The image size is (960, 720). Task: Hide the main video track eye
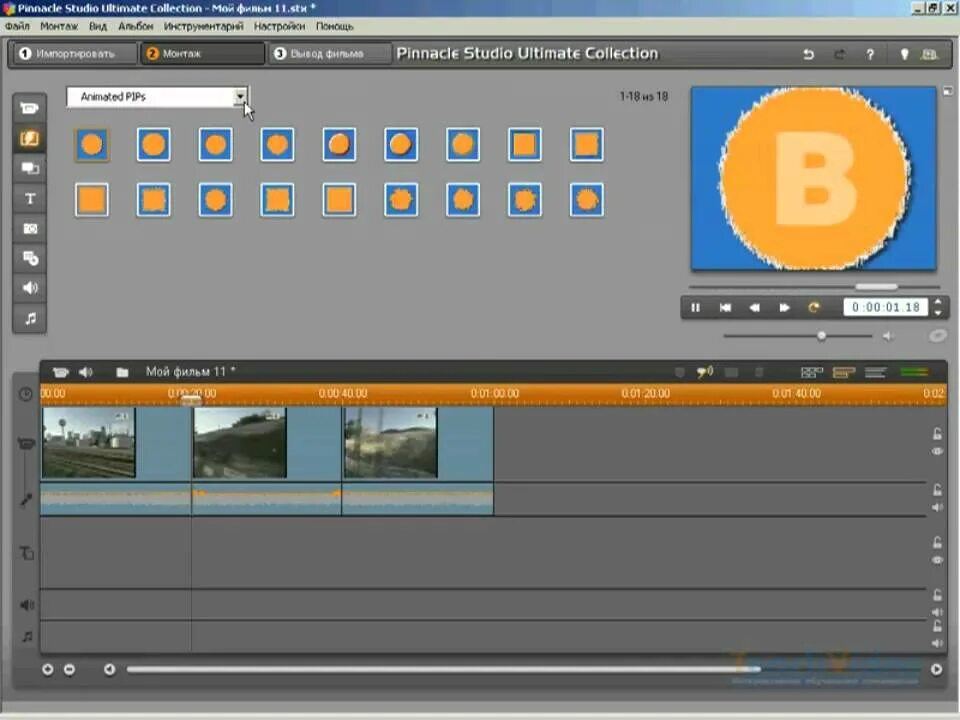(x=937, y=451)
